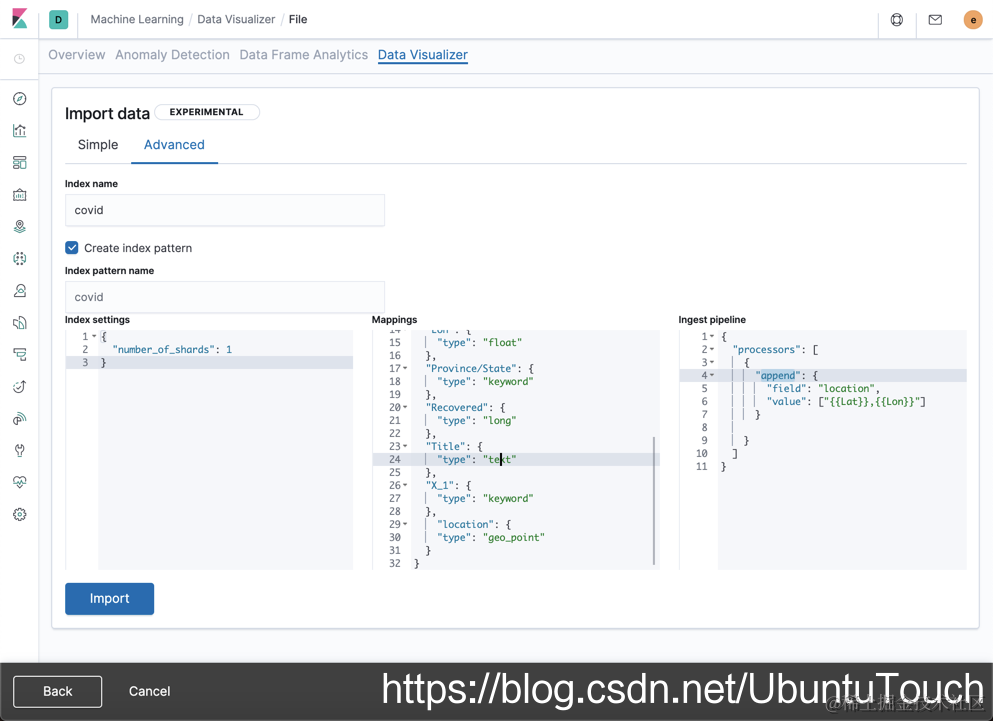Open Machine Learning sidebar icon

pyautogui.click(x=20, y=258)
